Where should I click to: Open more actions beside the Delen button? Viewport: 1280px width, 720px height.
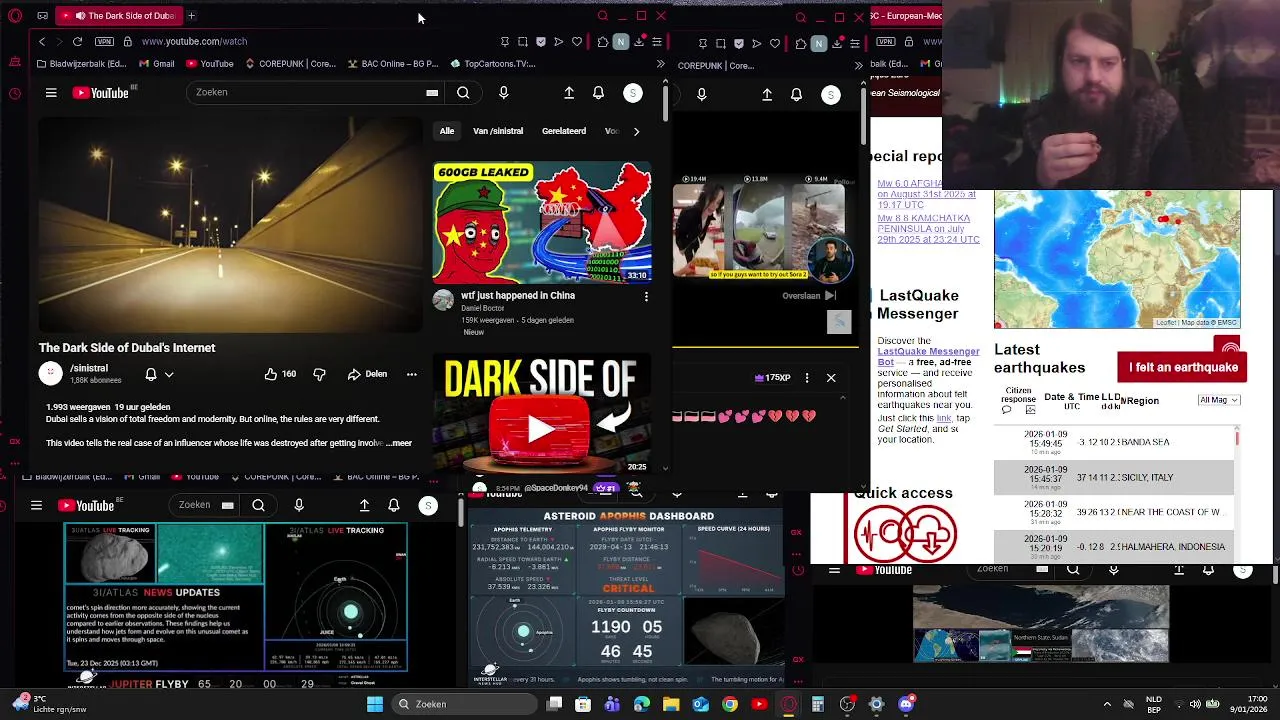coord(411,374)
